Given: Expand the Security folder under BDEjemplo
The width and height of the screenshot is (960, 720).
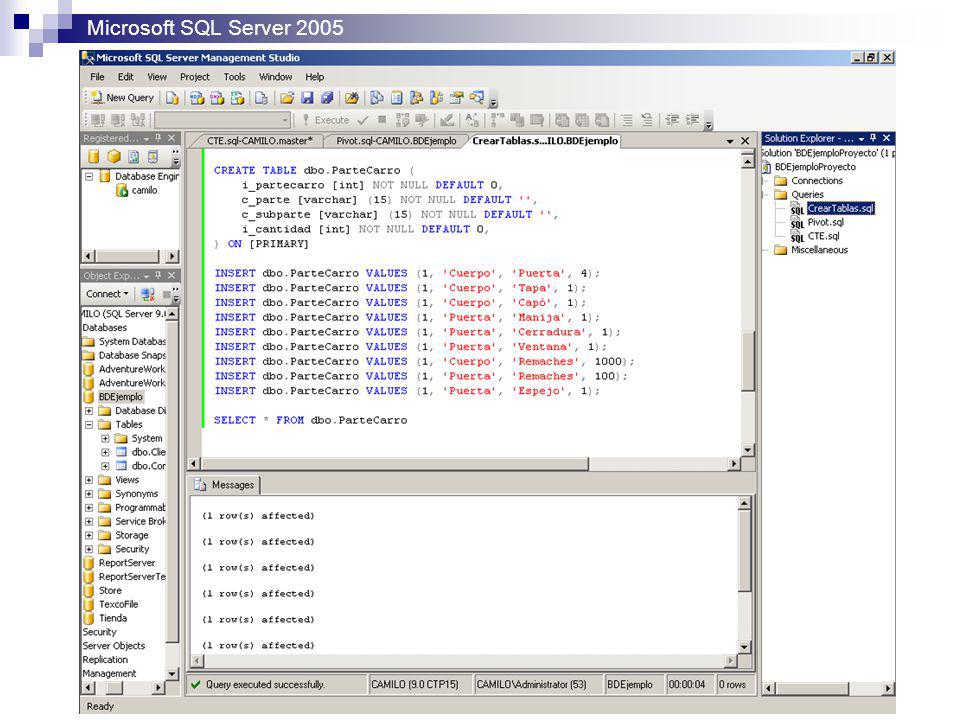Looking at the screenshot, I should point(89,549).
